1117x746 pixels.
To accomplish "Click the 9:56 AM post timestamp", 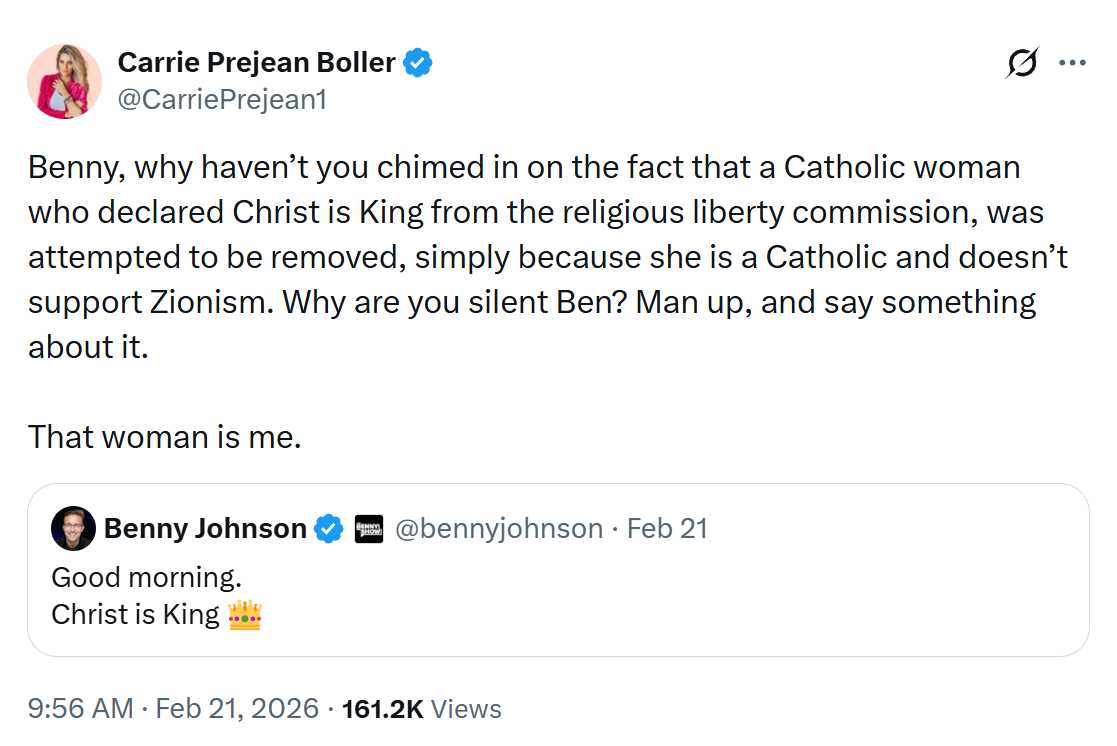I will coord(80,709).
